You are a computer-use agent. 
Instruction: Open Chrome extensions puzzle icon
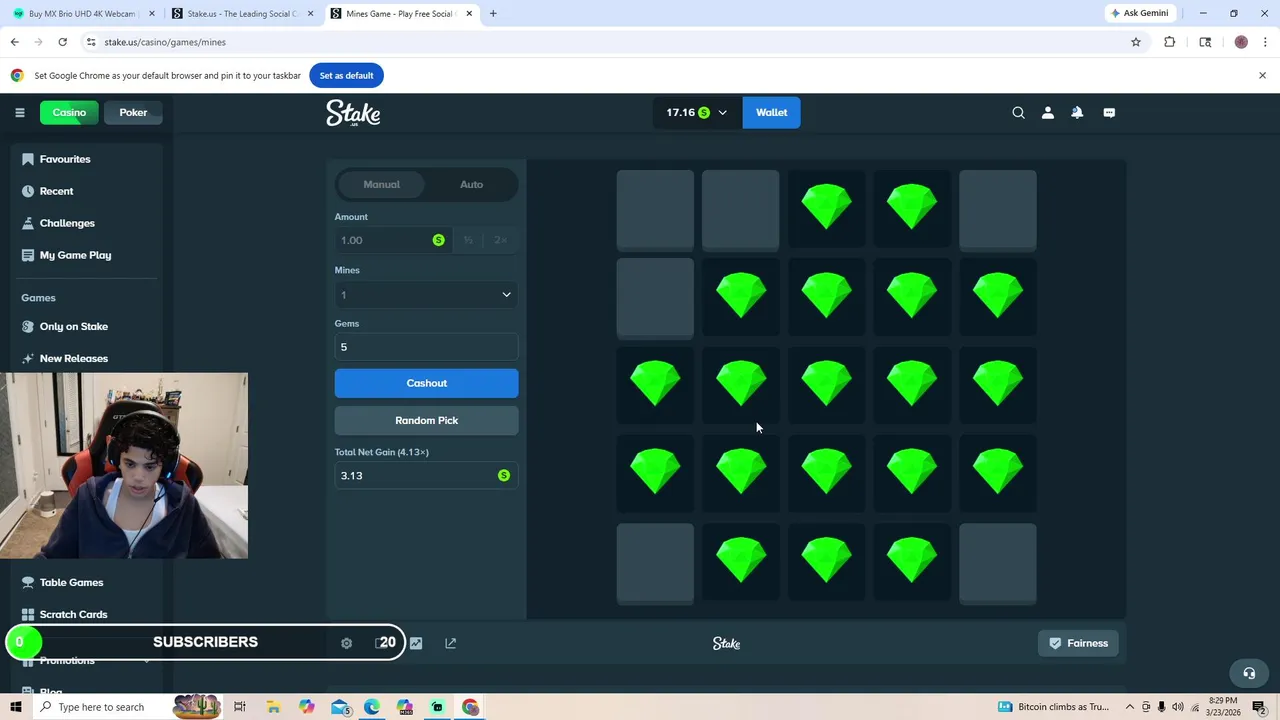pyautogui.click(x=1169, y=42)
